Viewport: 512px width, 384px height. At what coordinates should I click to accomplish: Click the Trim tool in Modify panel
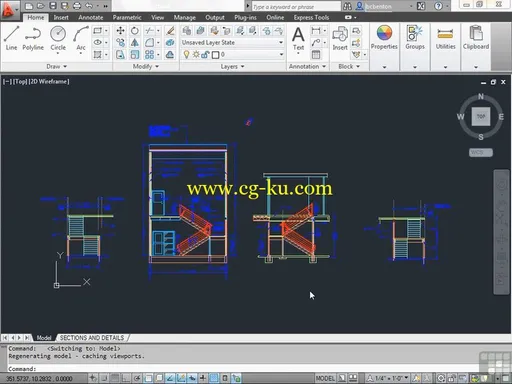(x=149, y=31)
